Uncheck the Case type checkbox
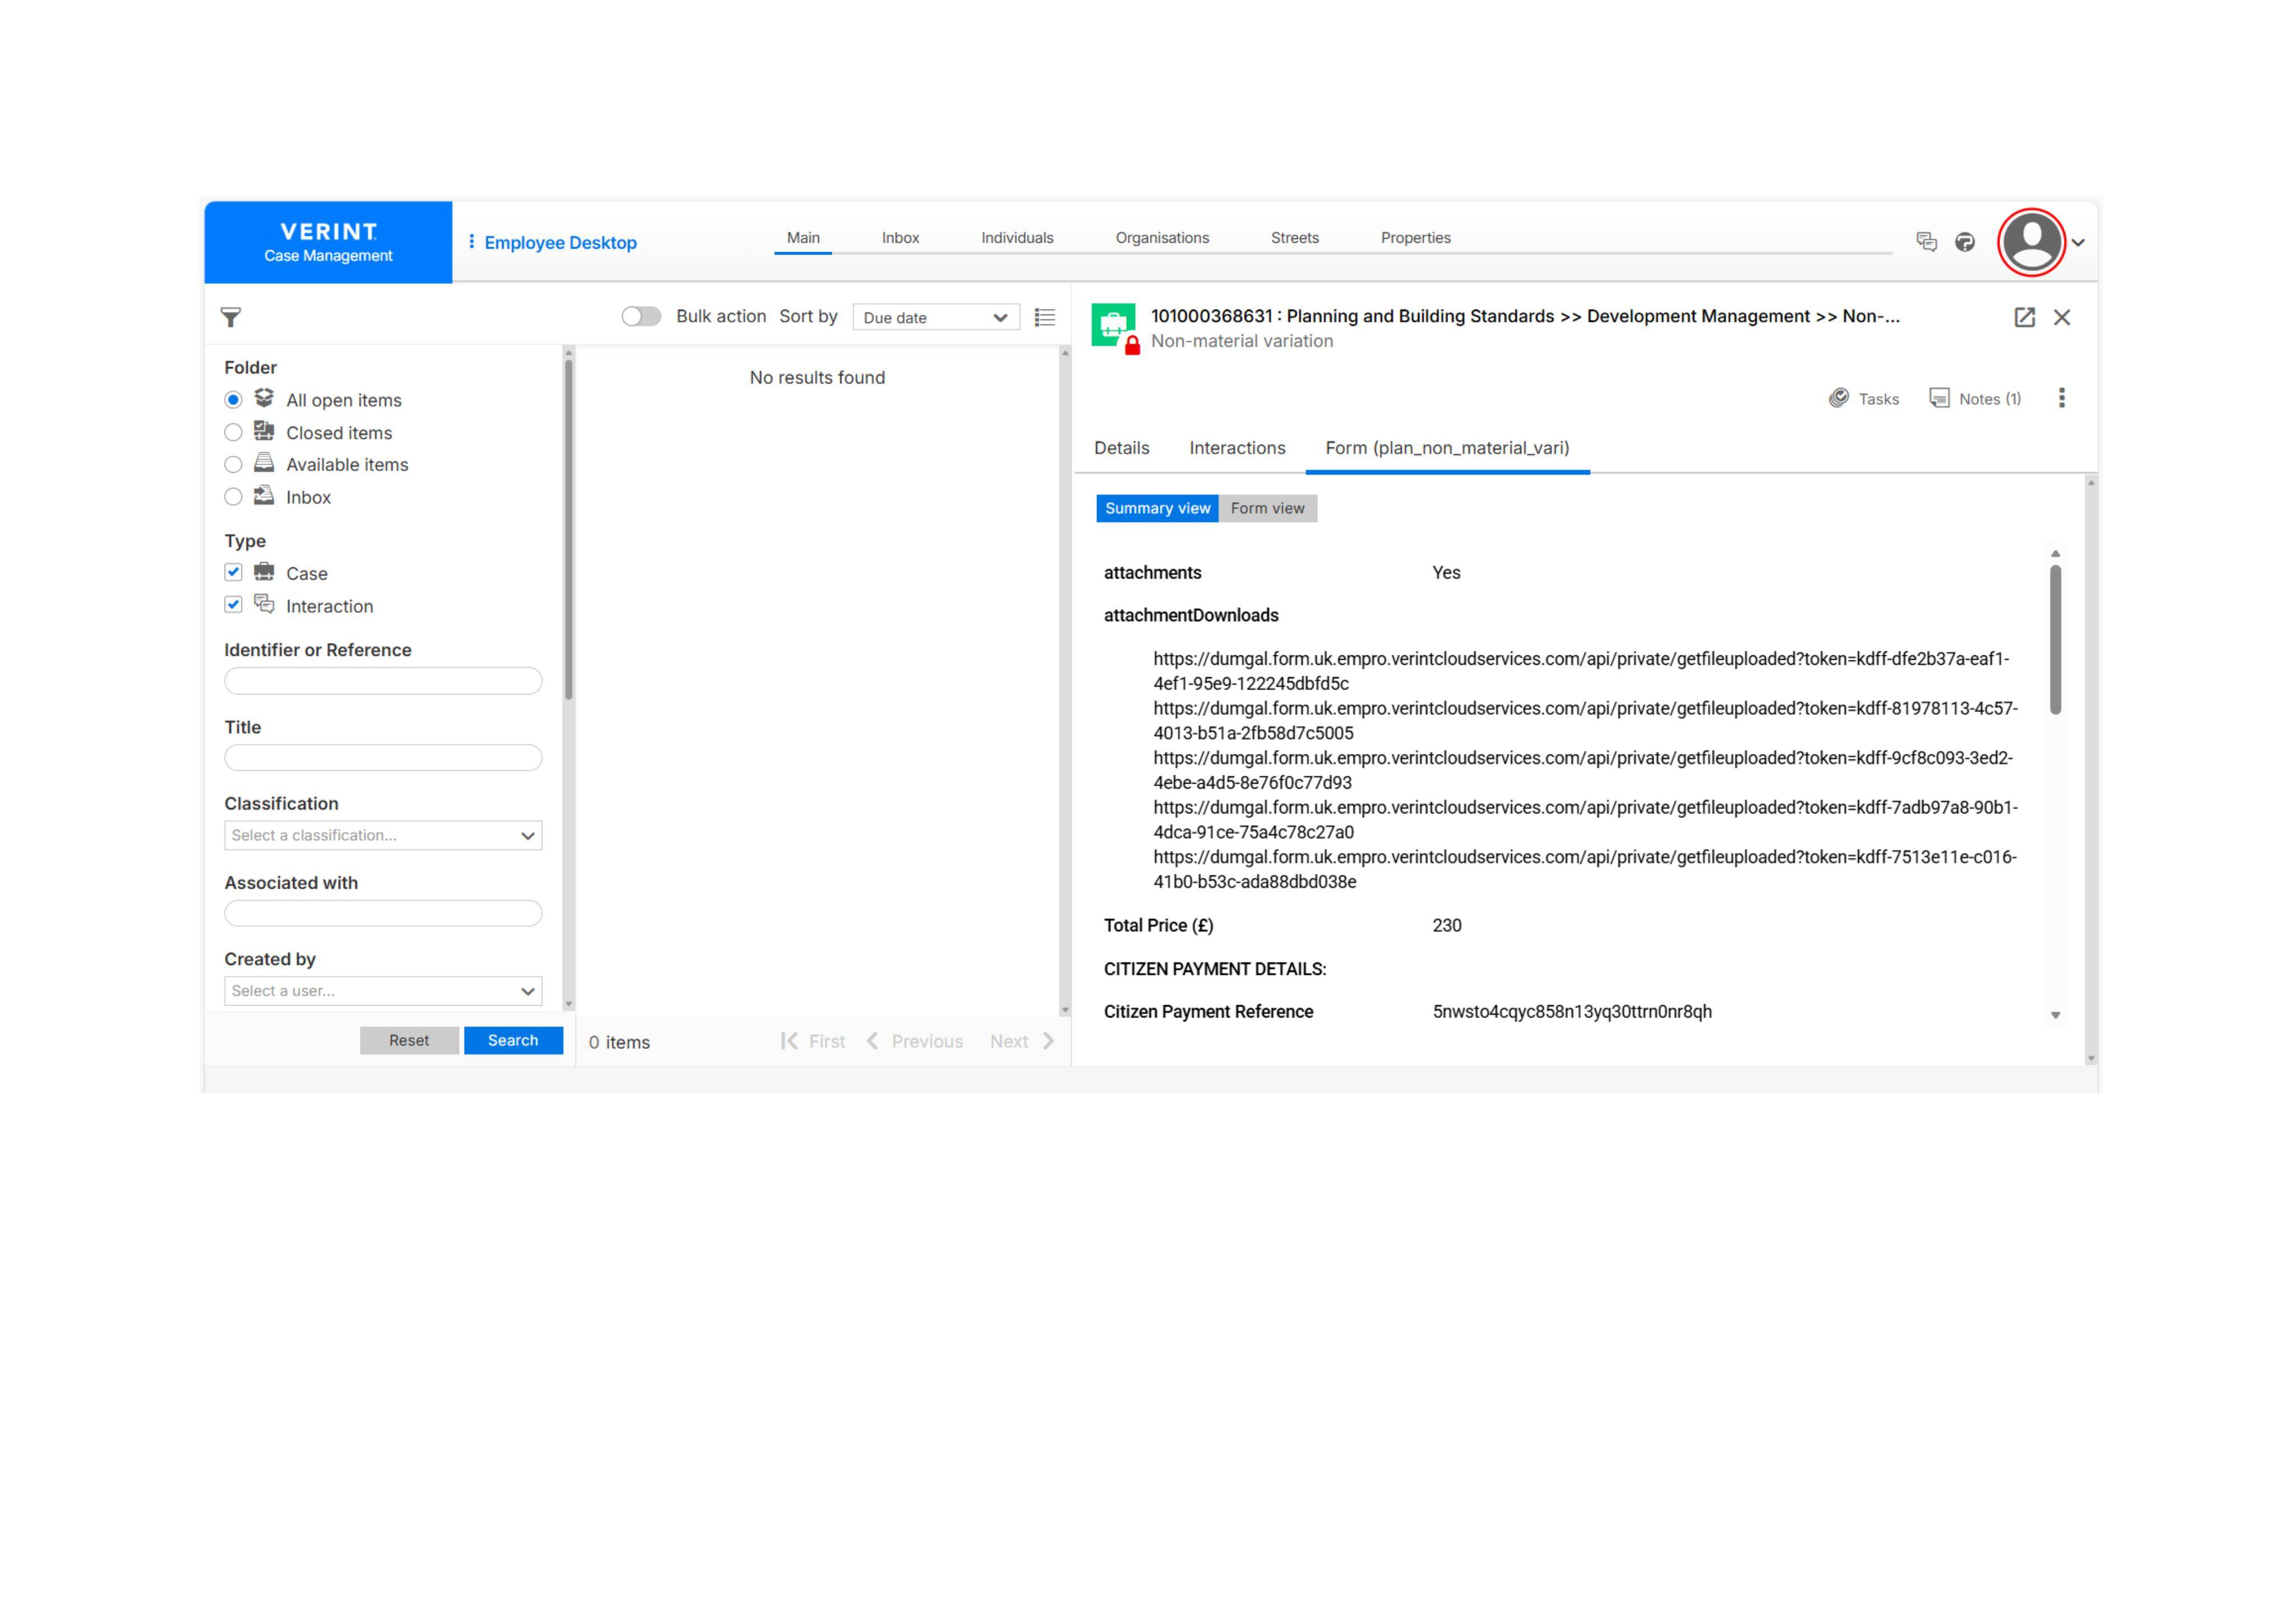Image resolution: width=2296 pixels, height=1624 pixels. pos(233,572)
